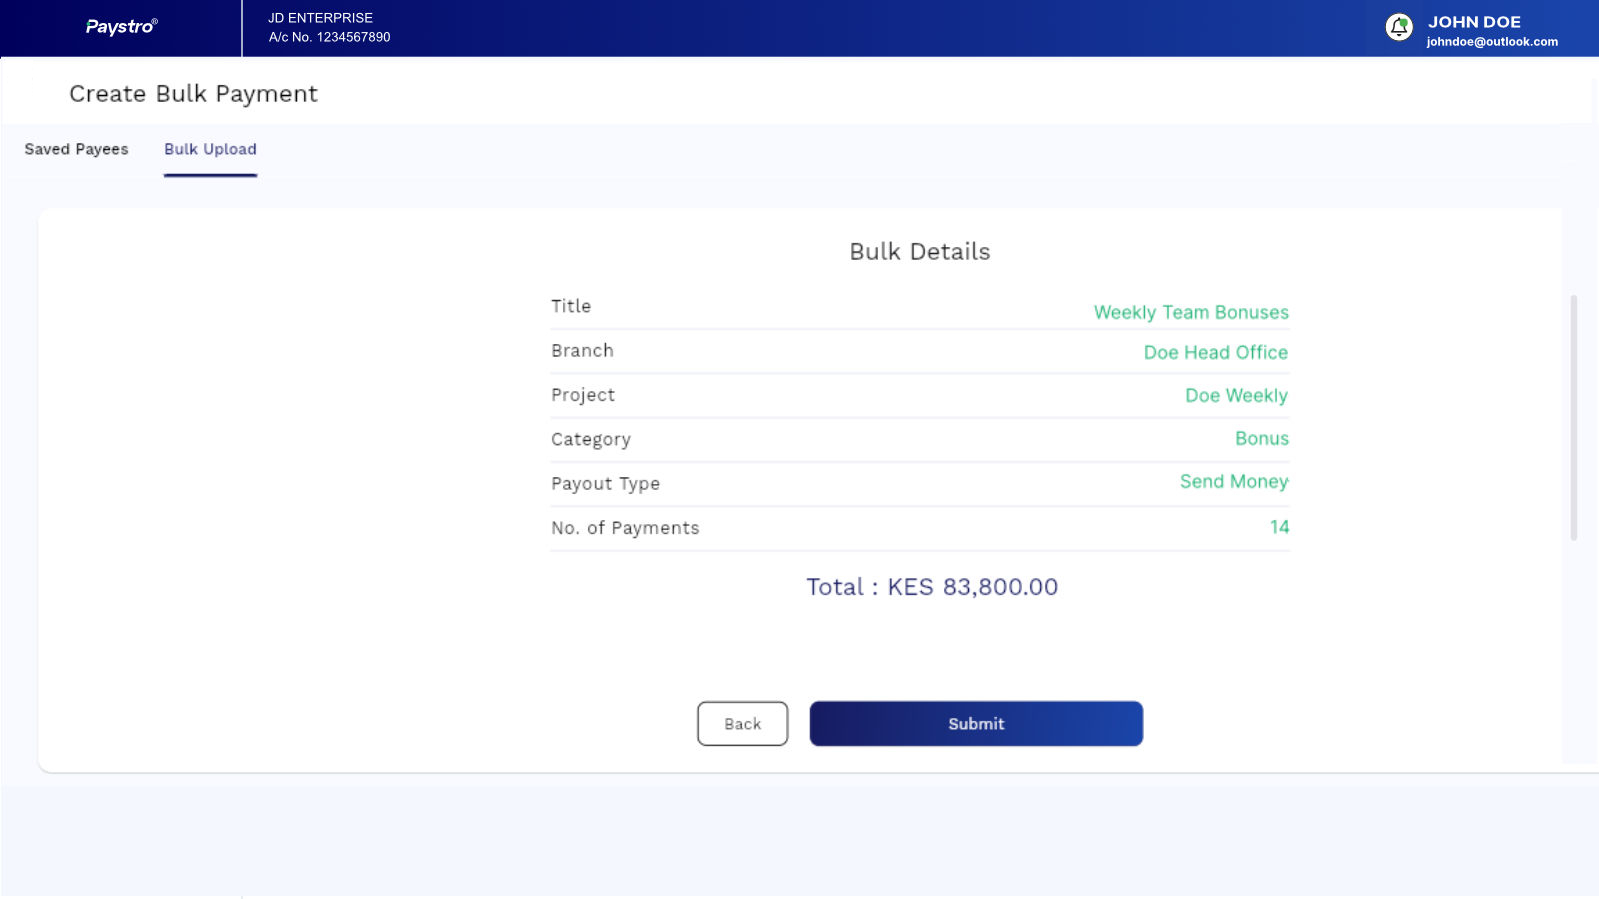Click the JD ENTERPRISE account name
The width and height of the screenshot is (1599, 899).
[320, 18]
